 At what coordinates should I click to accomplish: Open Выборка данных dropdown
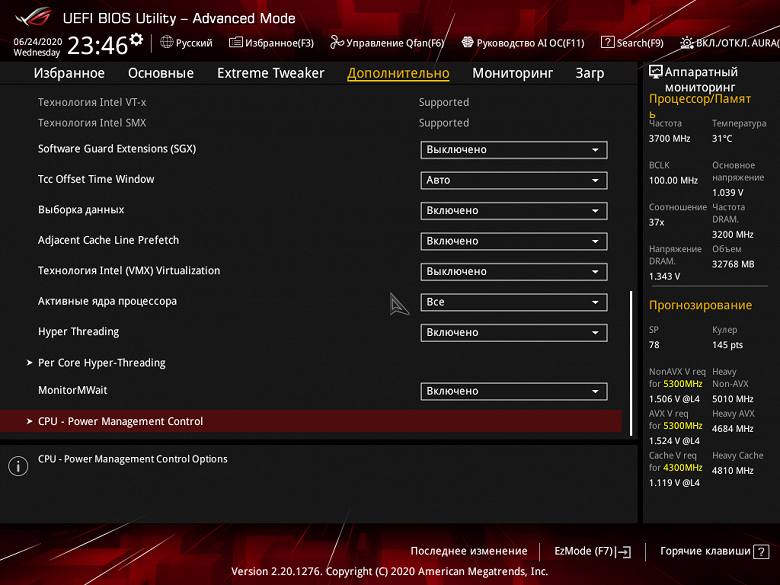point(514,210)
